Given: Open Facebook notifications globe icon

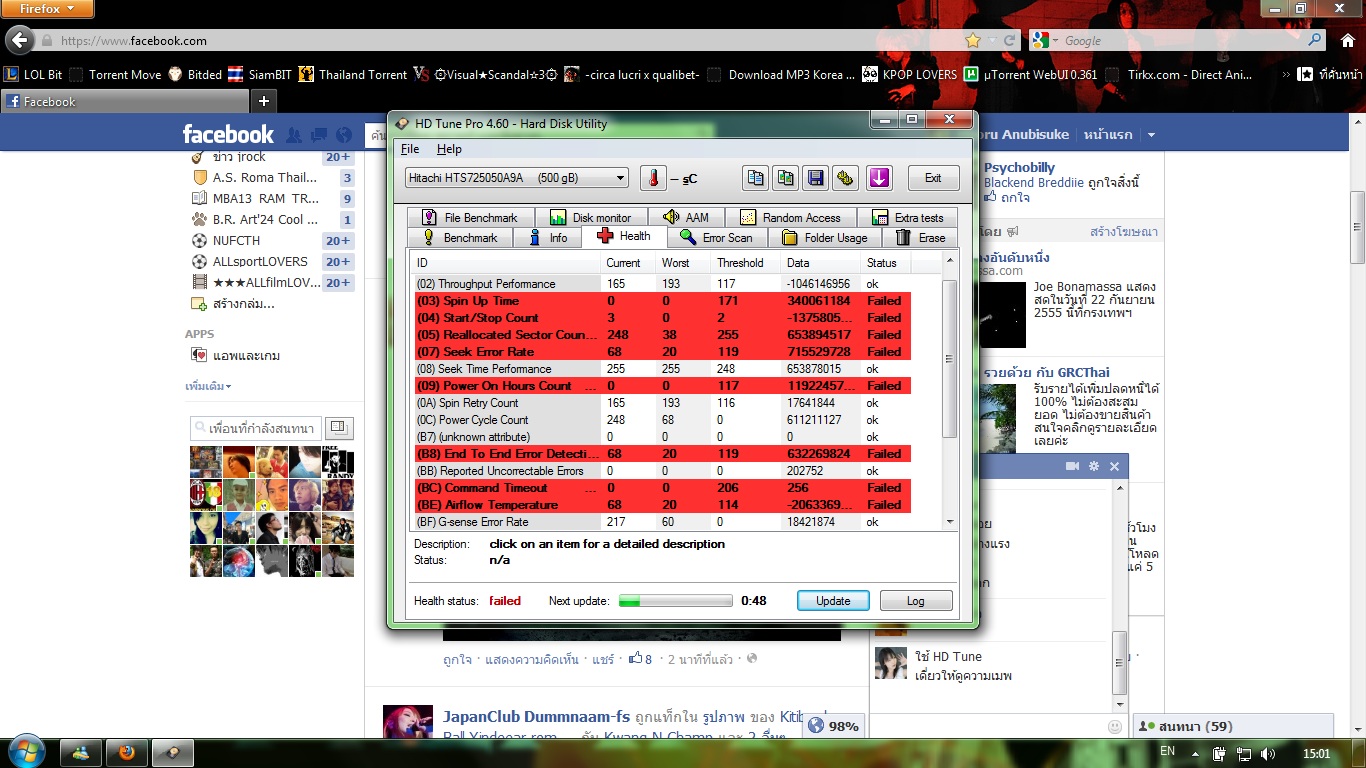Looking at the screenshot, I should pos(344,135).
